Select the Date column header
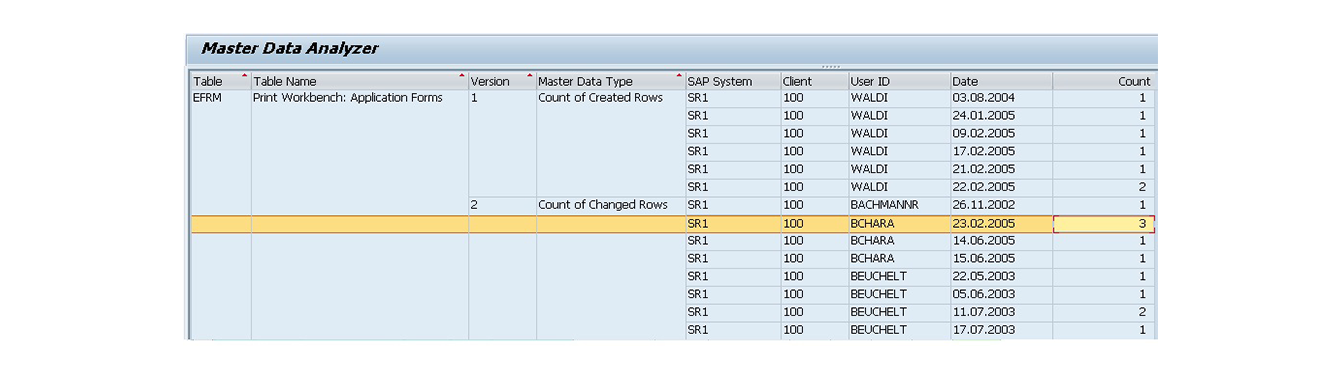 (1001, 81)
